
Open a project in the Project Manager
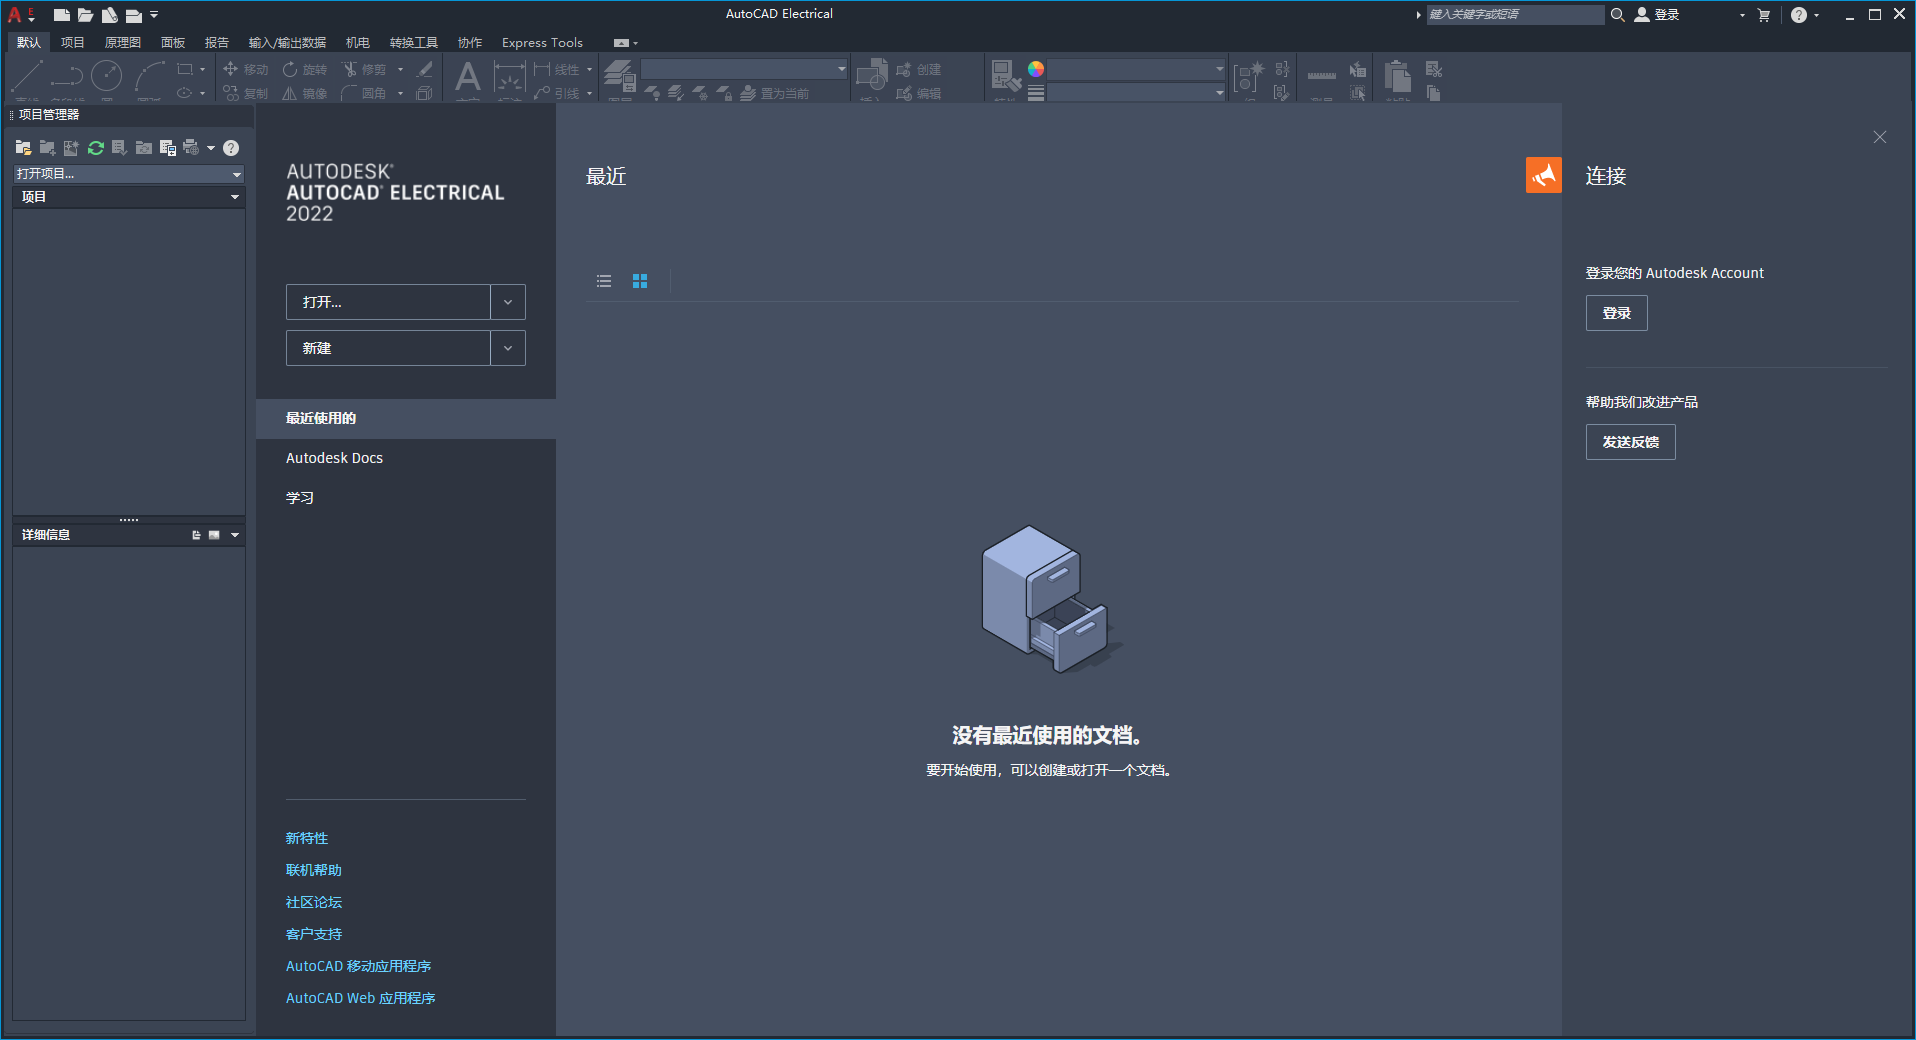pos(22,148)
